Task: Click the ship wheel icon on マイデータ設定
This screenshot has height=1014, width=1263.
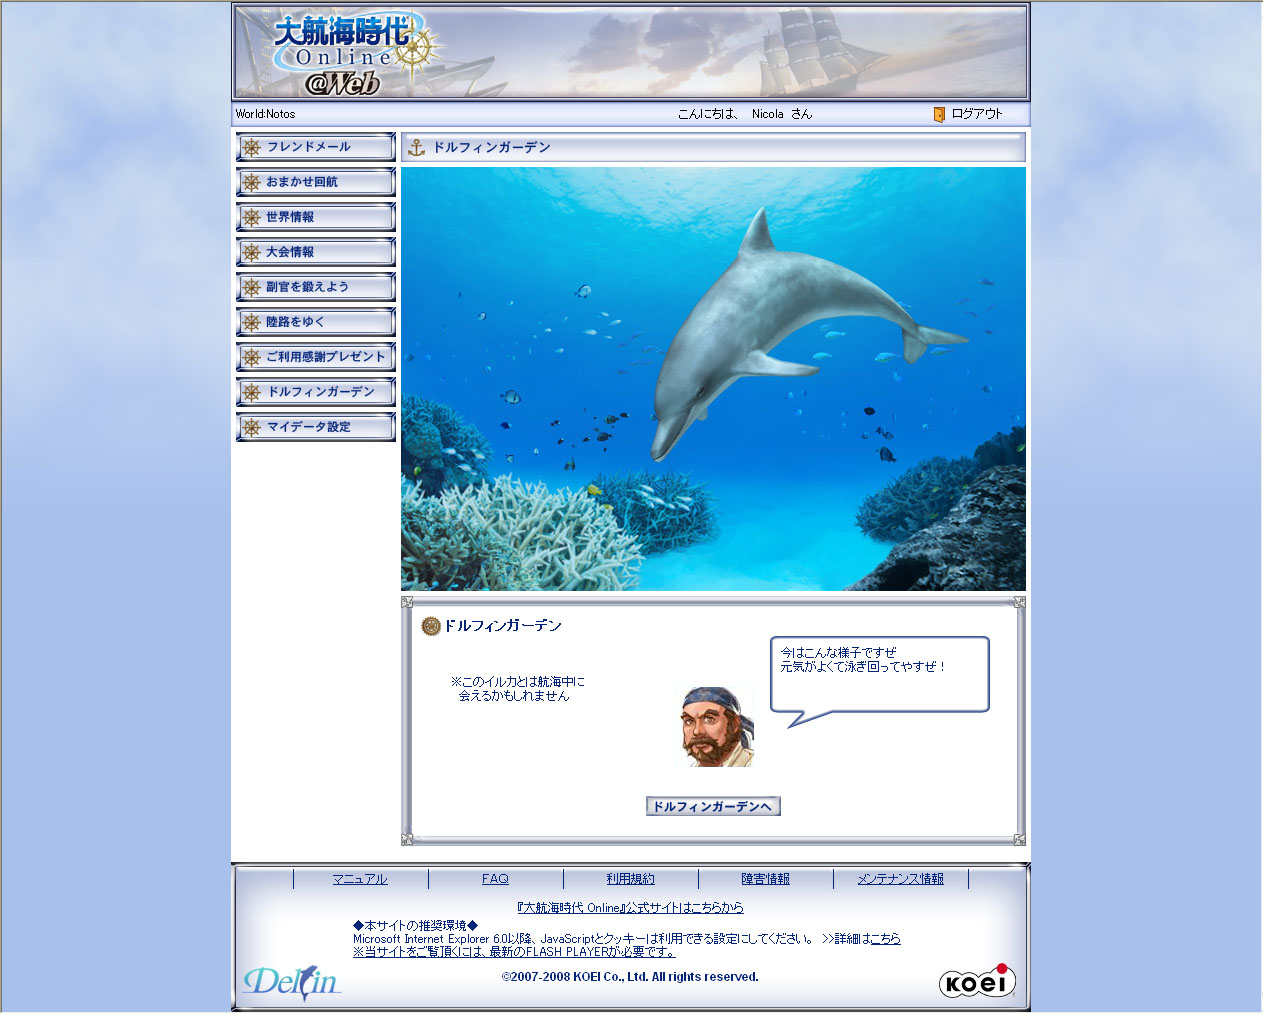Action: click(252, 427)
